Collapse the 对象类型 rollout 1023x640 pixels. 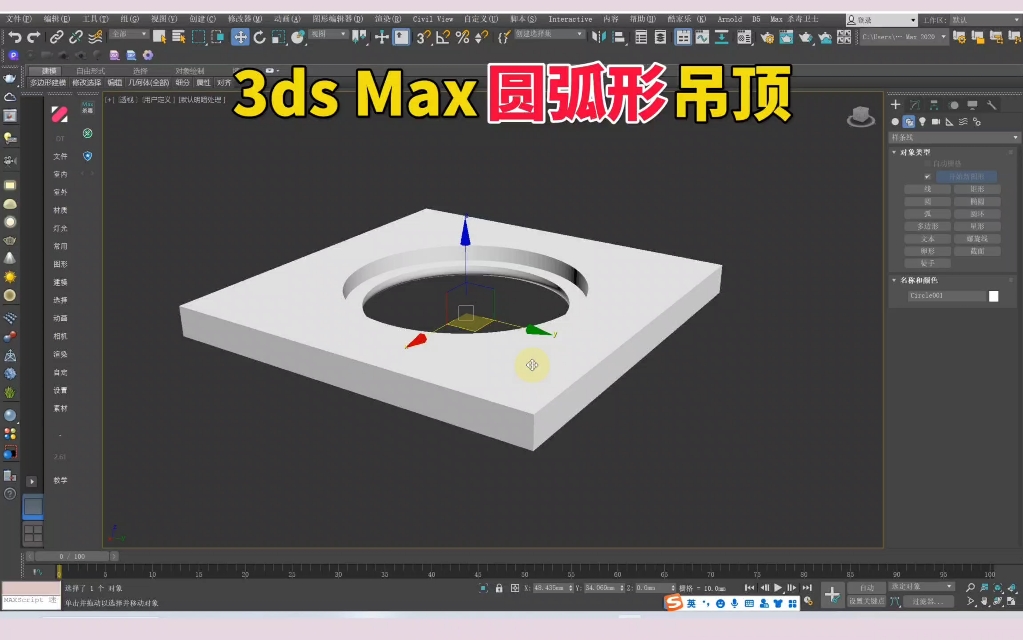(895, 151)
